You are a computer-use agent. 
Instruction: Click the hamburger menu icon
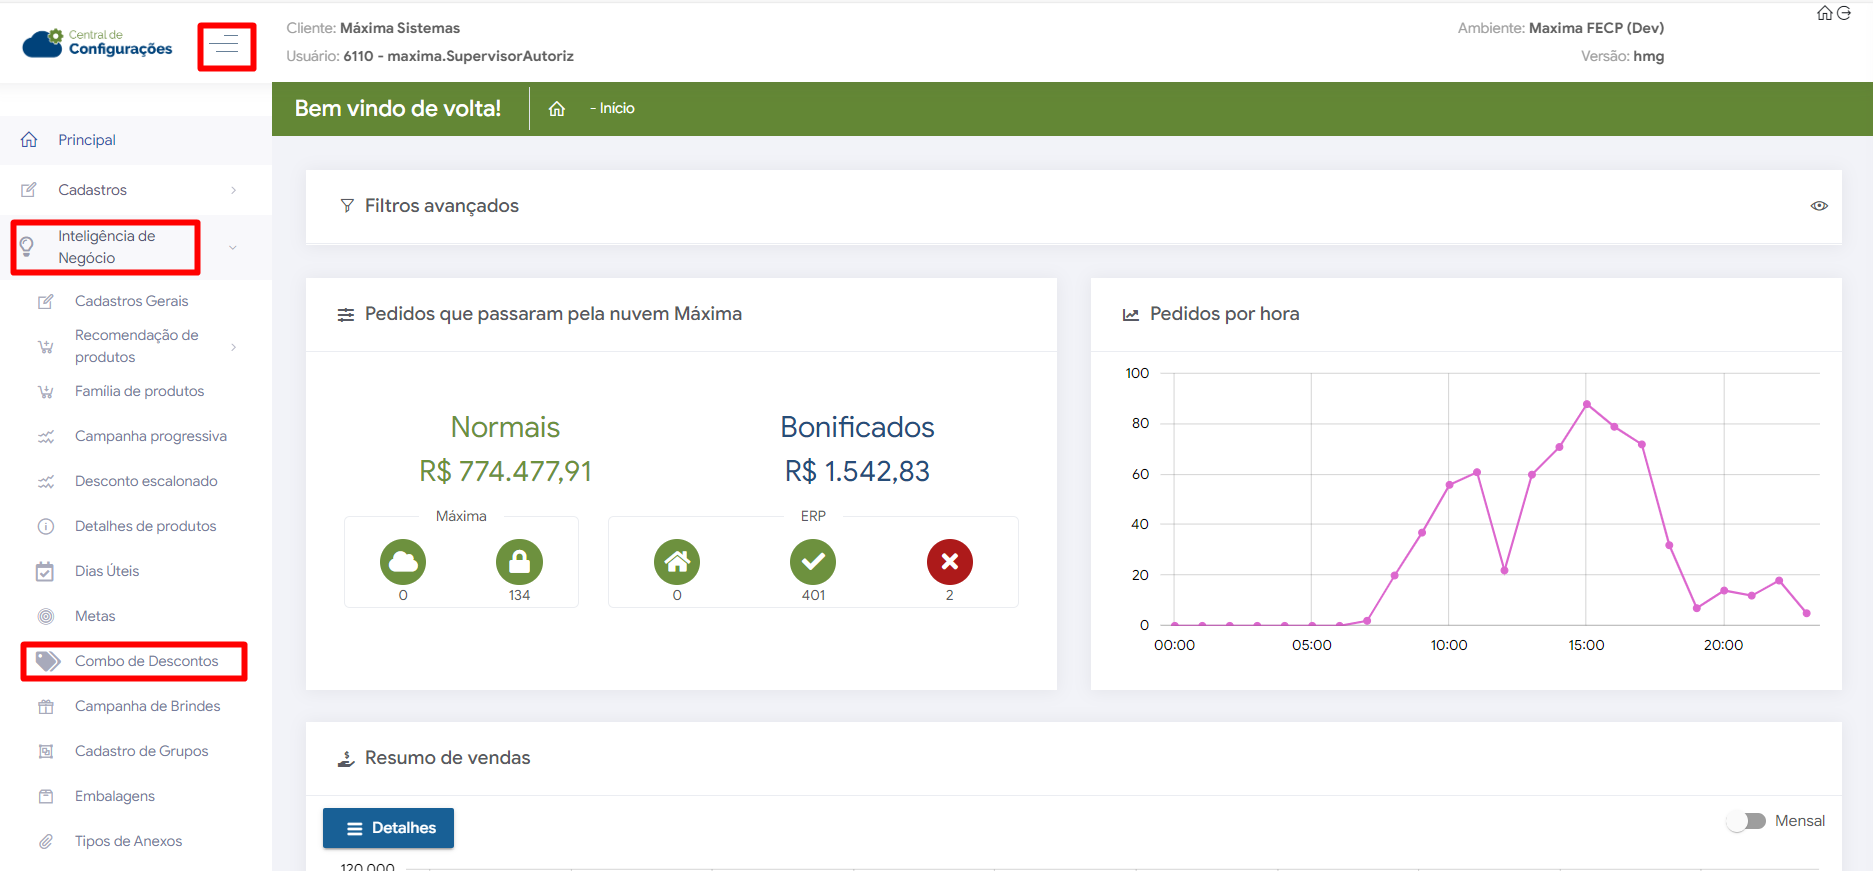click(x=226, y=46)
